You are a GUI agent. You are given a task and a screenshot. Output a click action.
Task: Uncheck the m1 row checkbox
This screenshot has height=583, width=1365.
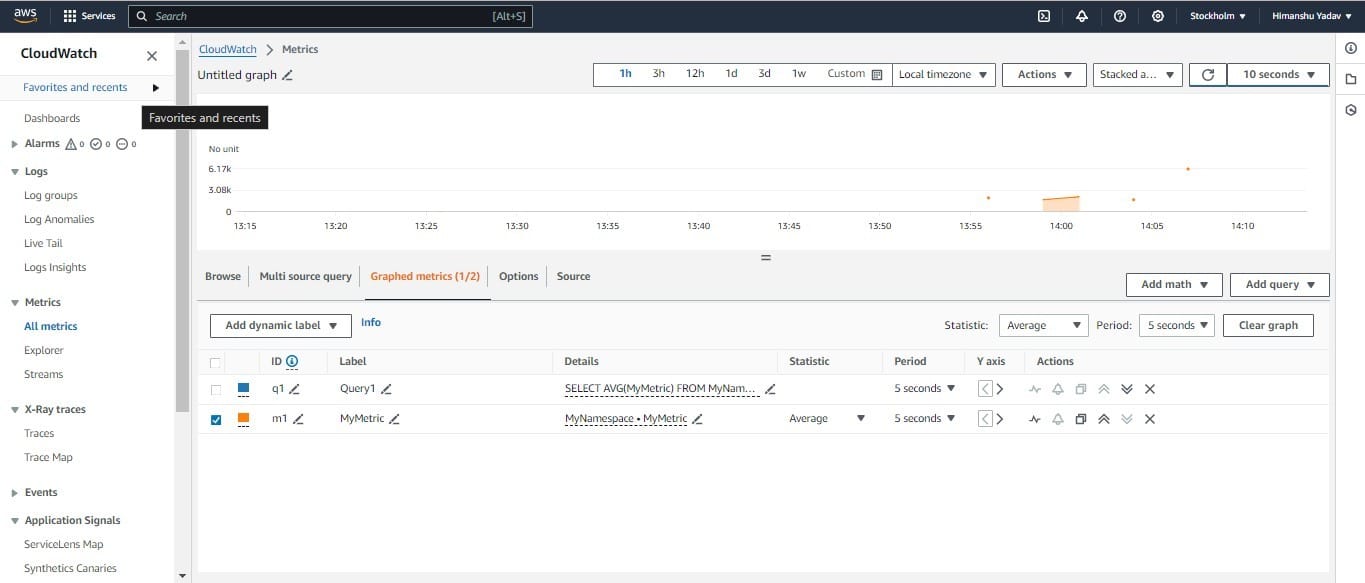click(x=216, y=419)
